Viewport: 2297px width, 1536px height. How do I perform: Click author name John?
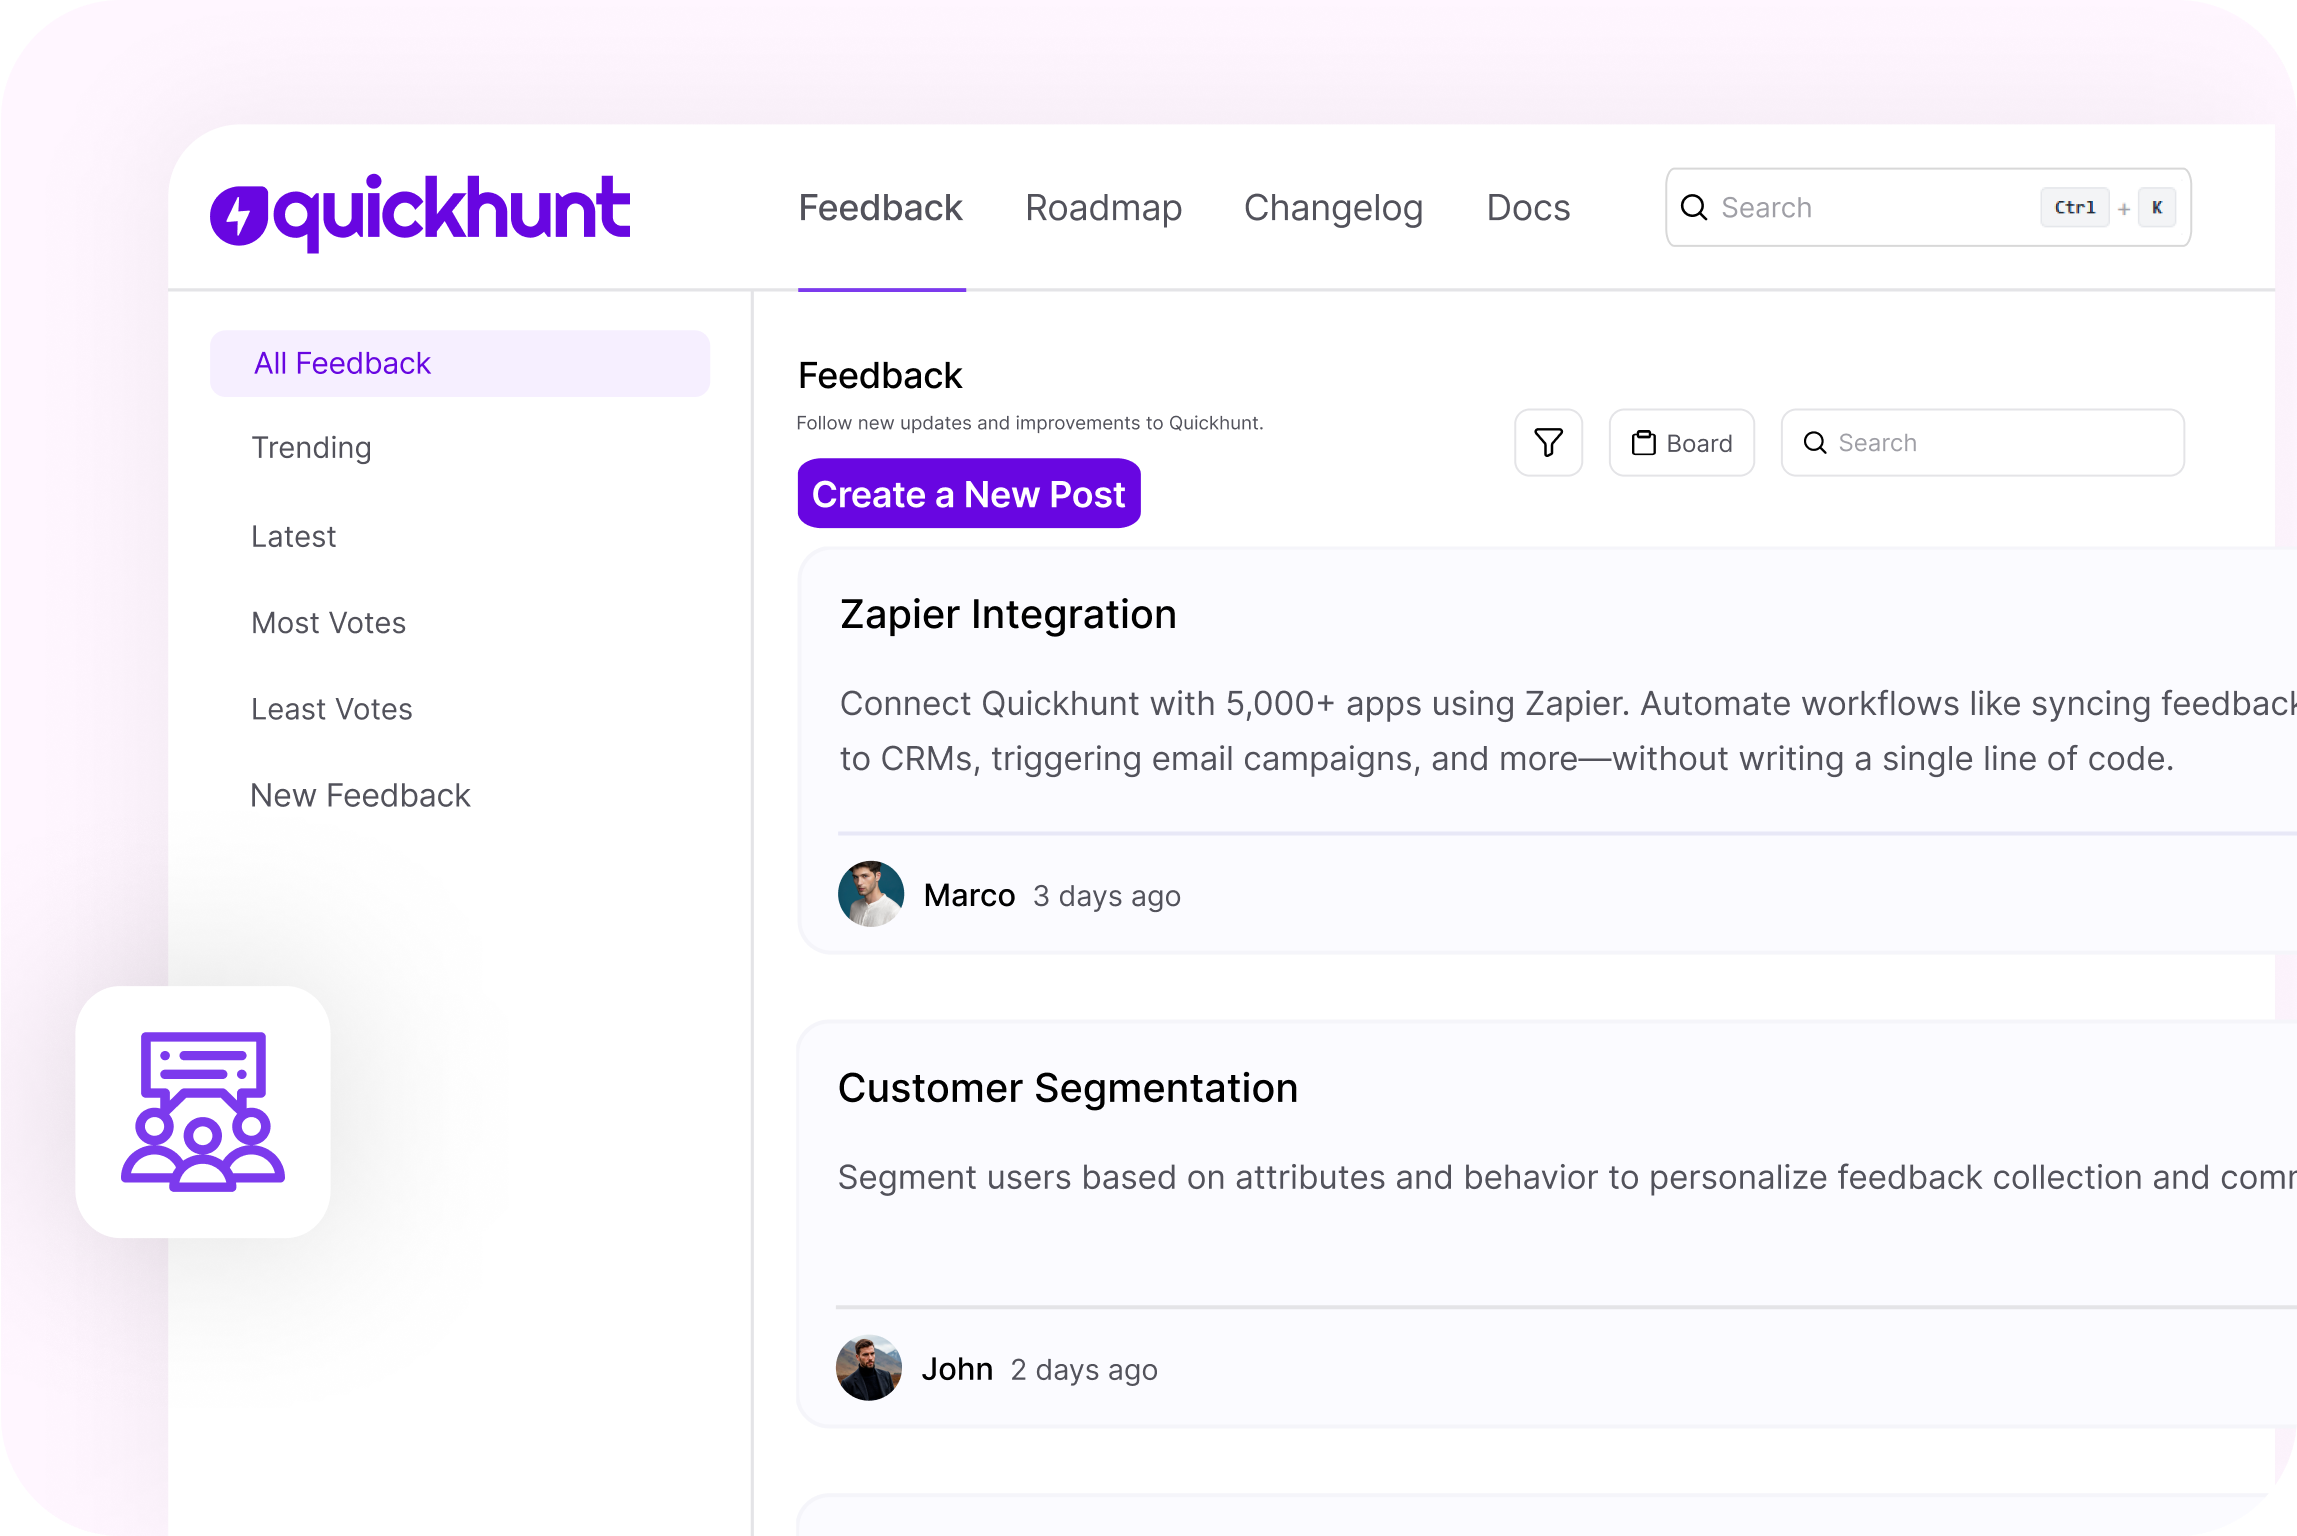pyautogui.click(x=957, y=1369)
